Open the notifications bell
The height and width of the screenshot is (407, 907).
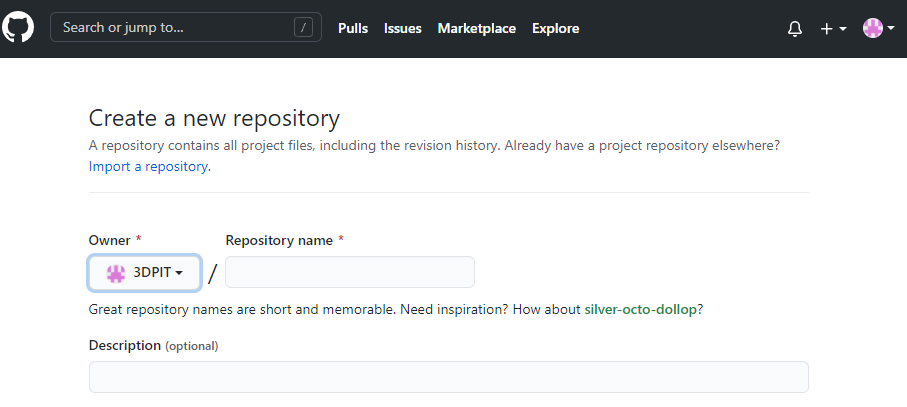(x=795, y=29)
